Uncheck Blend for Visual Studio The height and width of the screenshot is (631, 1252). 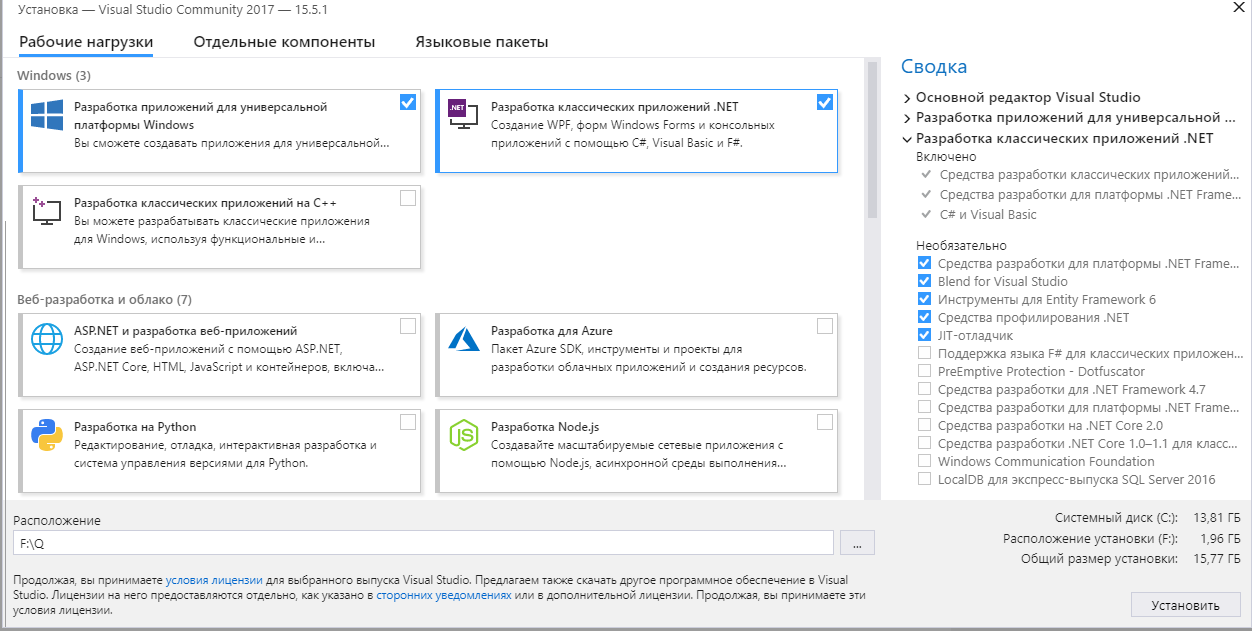tap(924, 281)
